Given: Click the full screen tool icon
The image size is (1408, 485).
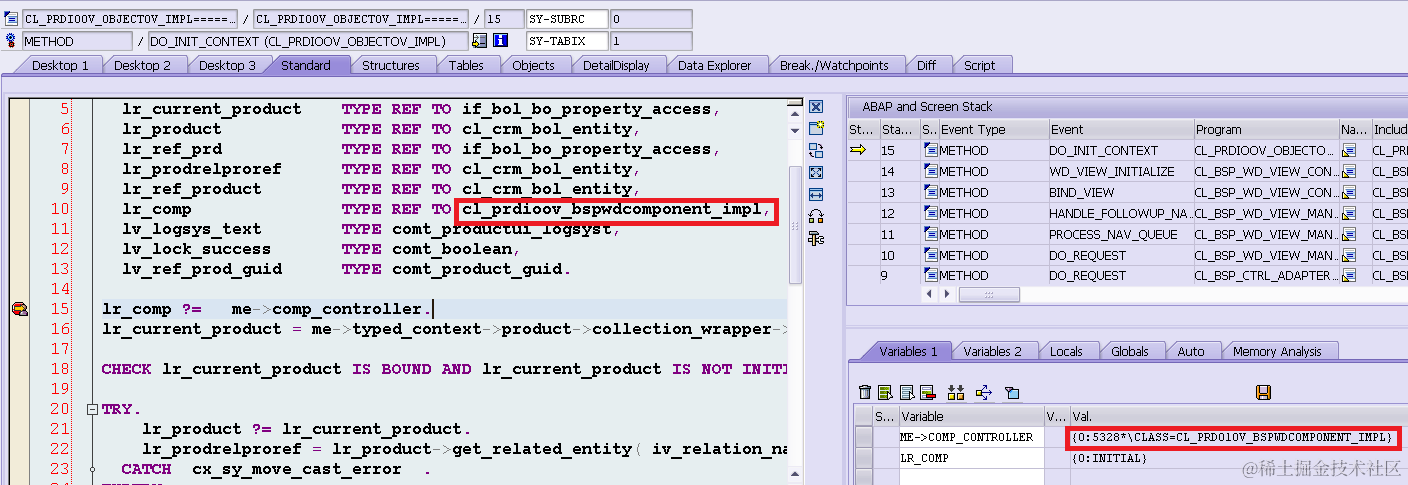Looking at the screenshot, I should (x=816, y=173).
